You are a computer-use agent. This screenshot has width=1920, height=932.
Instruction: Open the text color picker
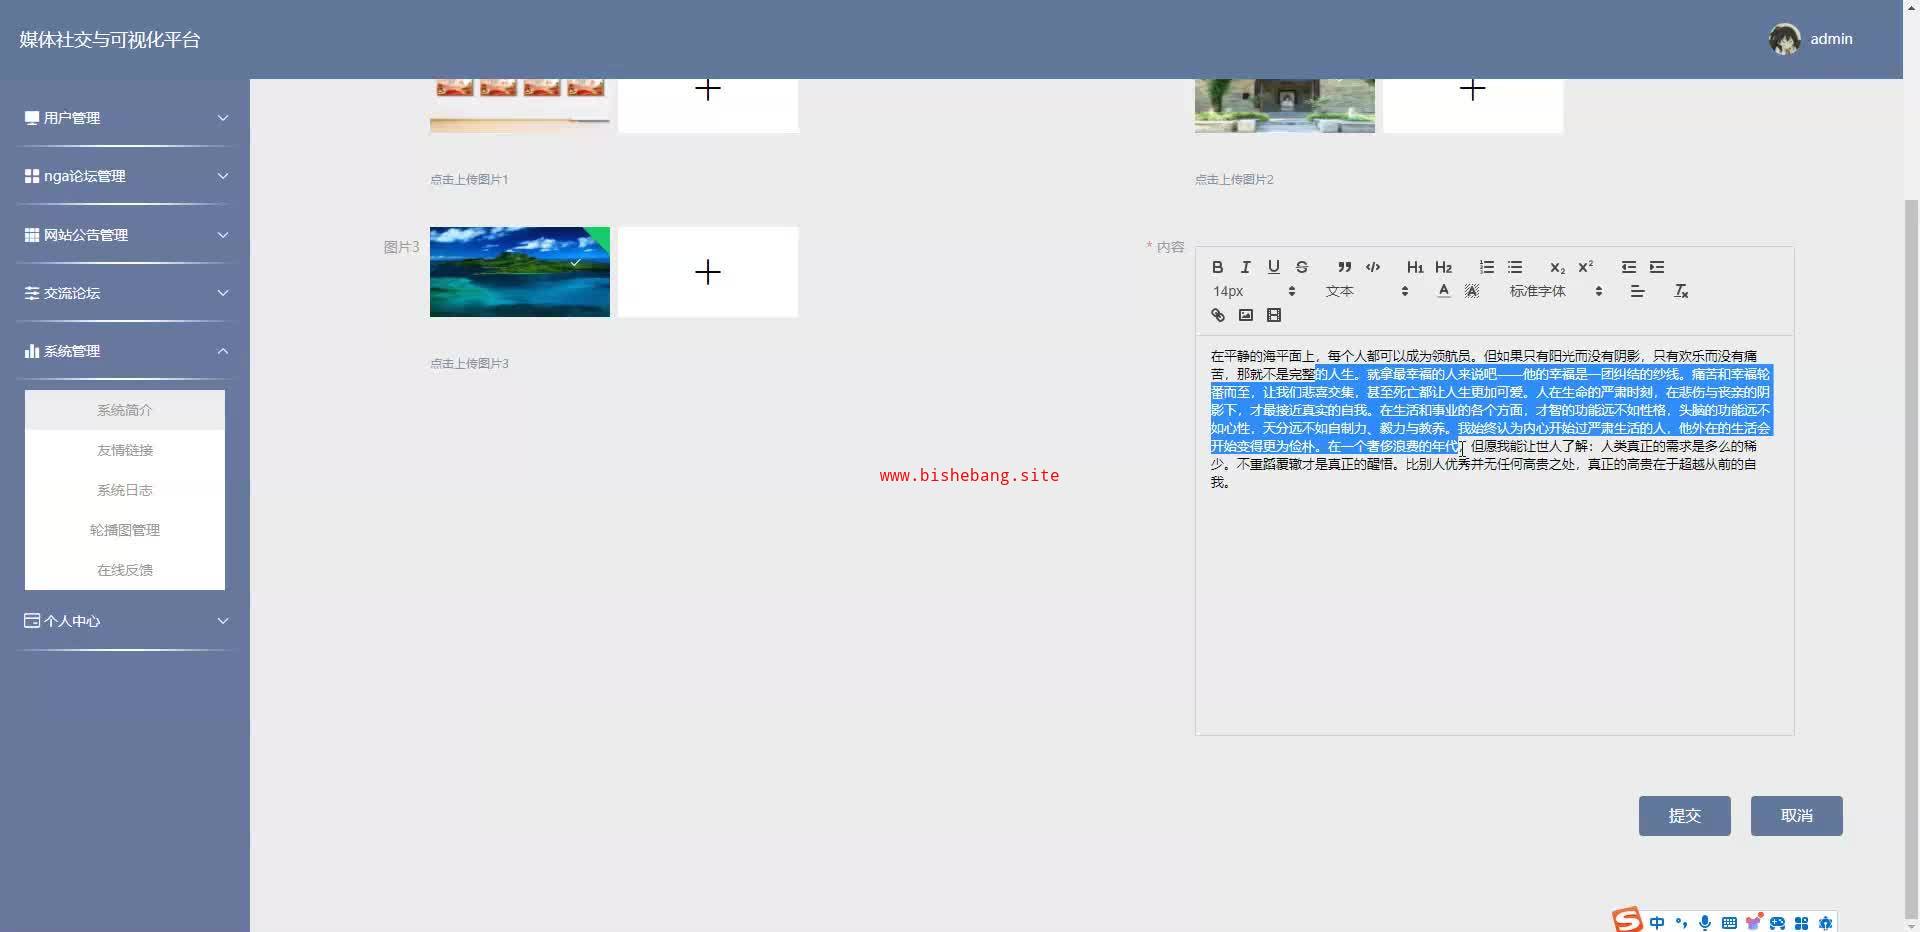tap(1443, 291)
